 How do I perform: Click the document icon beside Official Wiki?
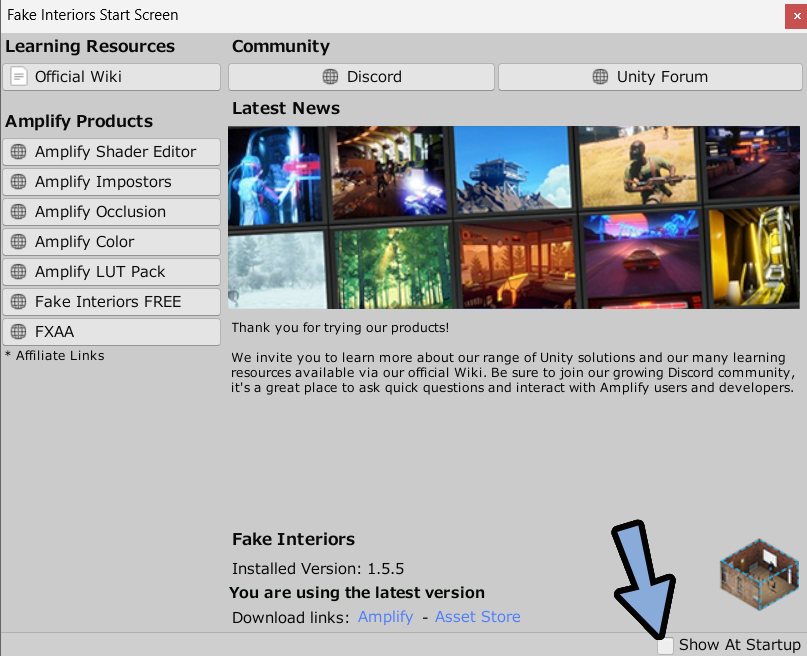(19, 77)
